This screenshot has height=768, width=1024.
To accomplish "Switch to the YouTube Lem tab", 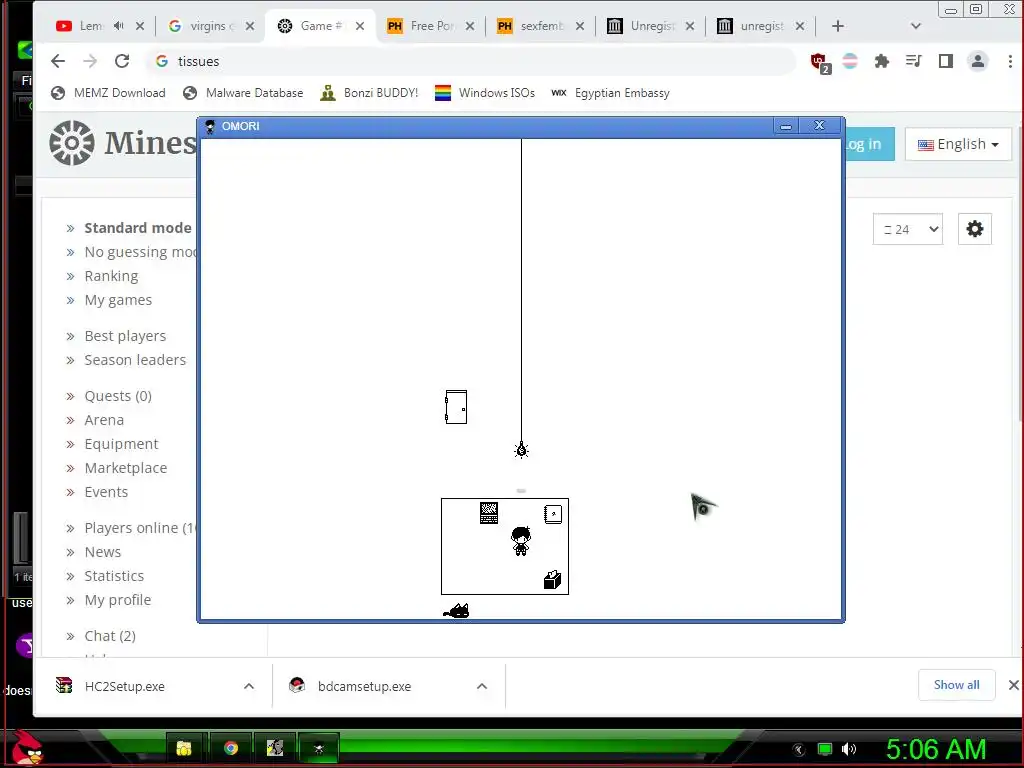I will coord(91,26).
